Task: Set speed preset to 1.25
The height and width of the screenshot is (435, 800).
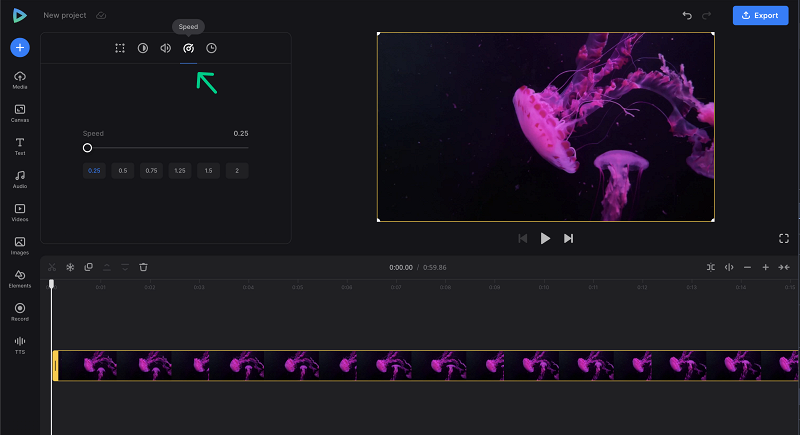Action: [x=180, y=171]
